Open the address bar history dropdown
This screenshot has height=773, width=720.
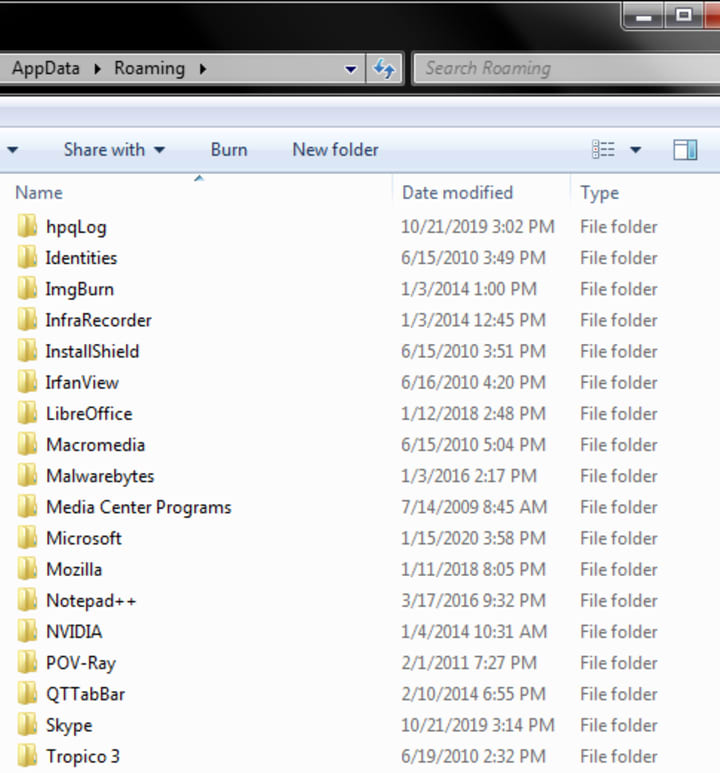[351, 69]
